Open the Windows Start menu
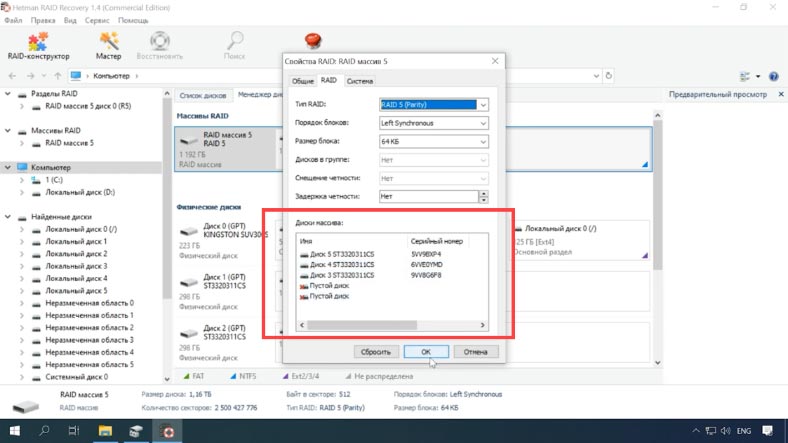The image size is (788, 443). tap(15, 431)
